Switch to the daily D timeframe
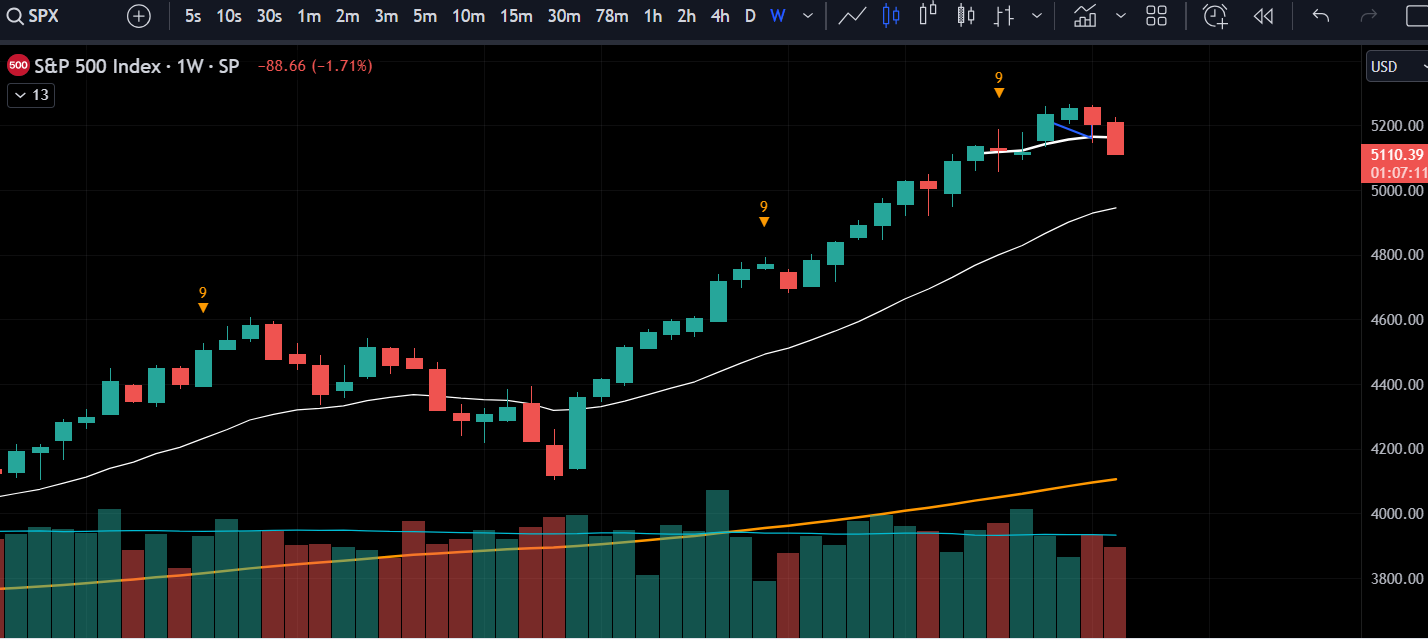The width and height of the screenshot is (1428, 639). pyautogui.click(x=750, y=16)
